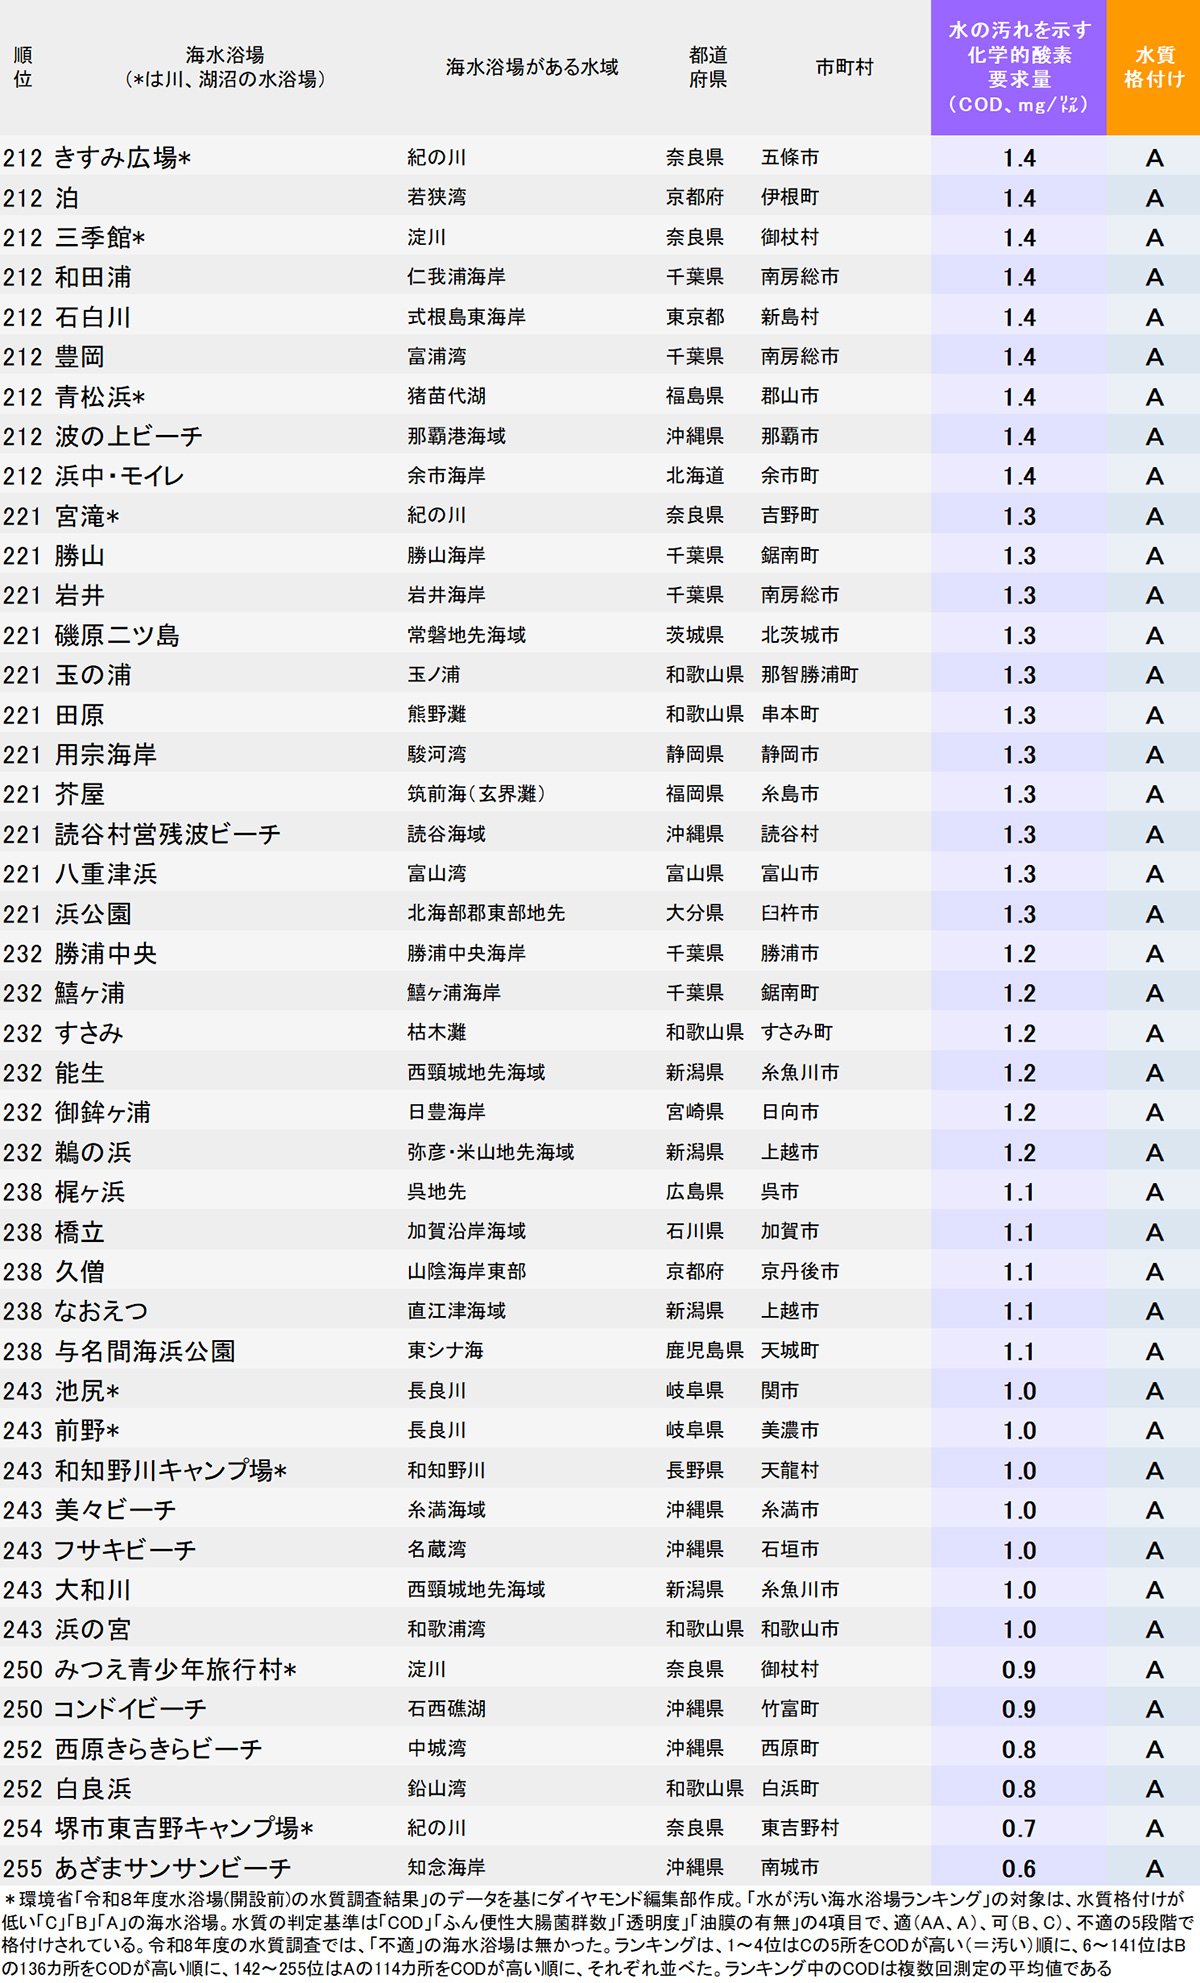Click beach name 青松浜*

[100, 397]
